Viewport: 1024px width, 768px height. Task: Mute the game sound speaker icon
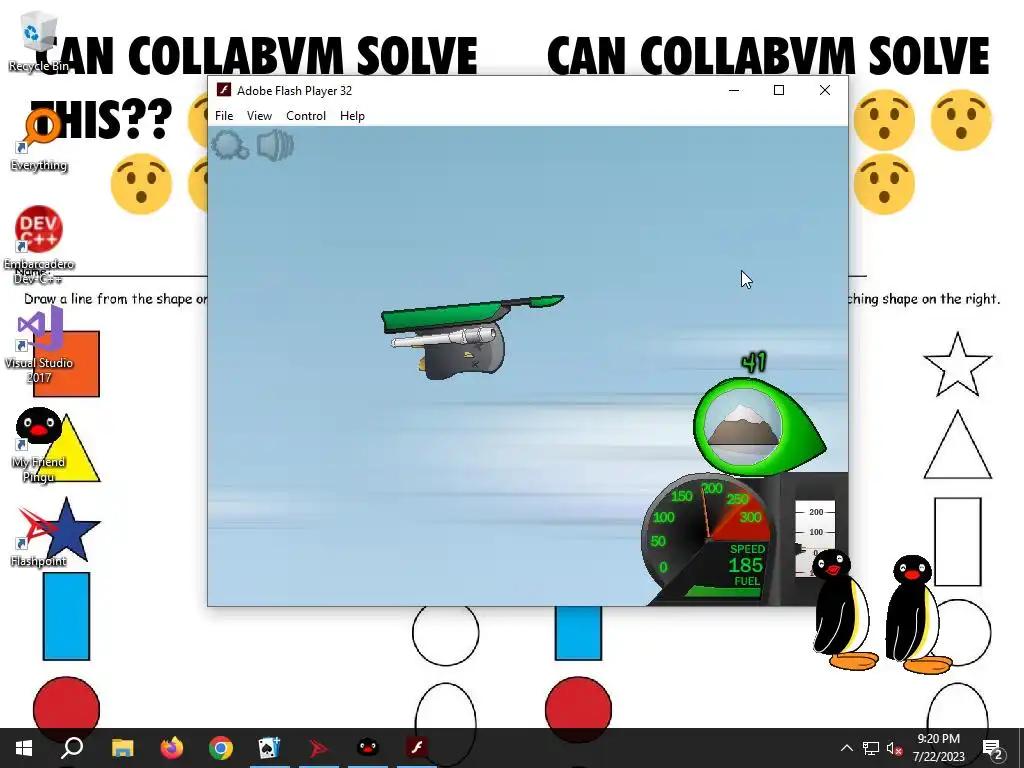pyautogui.click(x=275, y=145)
